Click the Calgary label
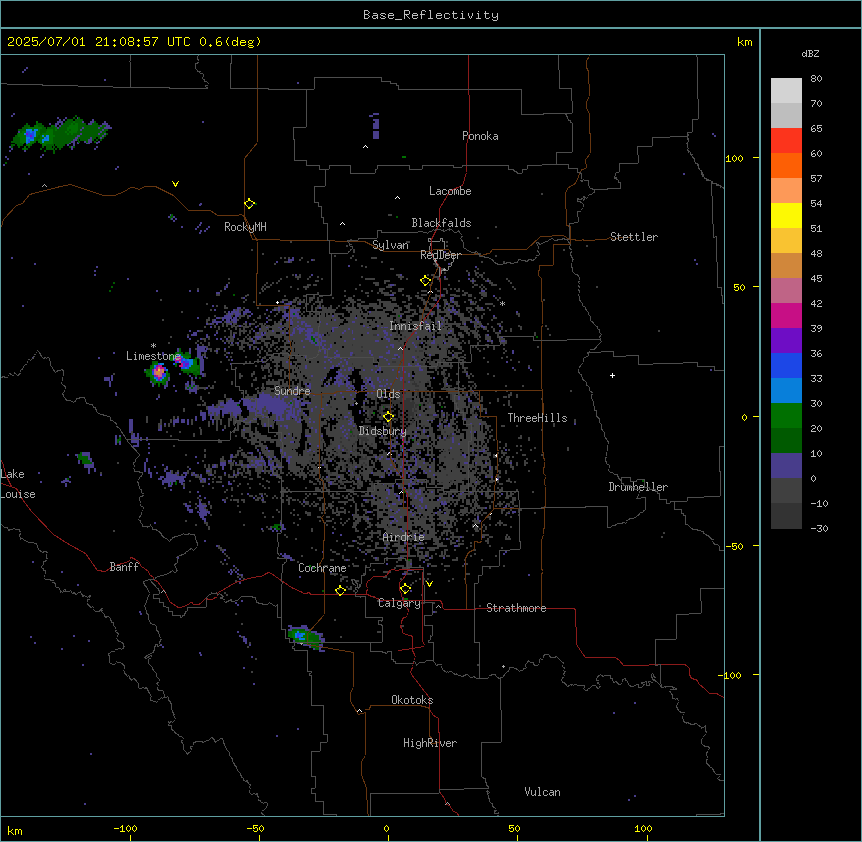 (399, 603)
